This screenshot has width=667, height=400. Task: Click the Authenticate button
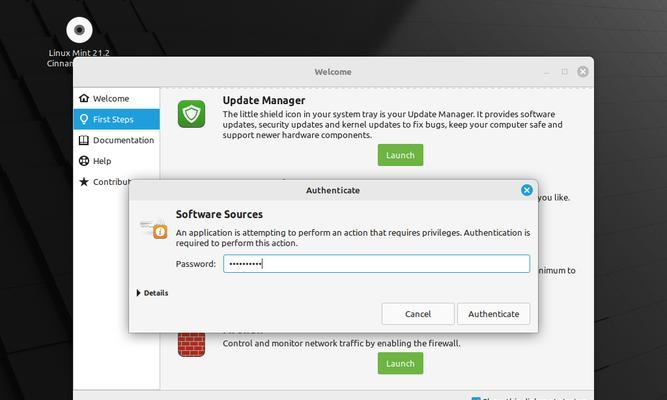coord(493,314)
